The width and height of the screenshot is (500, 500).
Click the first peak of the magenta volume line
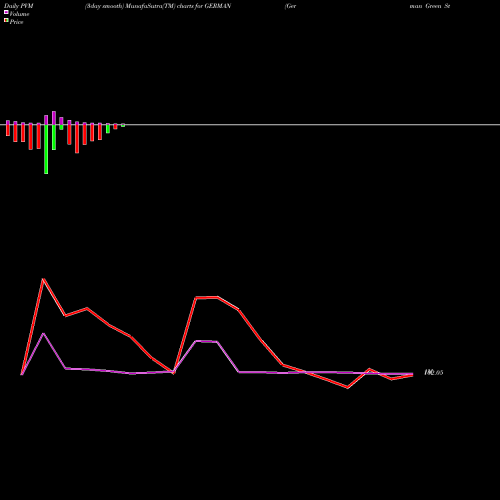coord(43,334)
